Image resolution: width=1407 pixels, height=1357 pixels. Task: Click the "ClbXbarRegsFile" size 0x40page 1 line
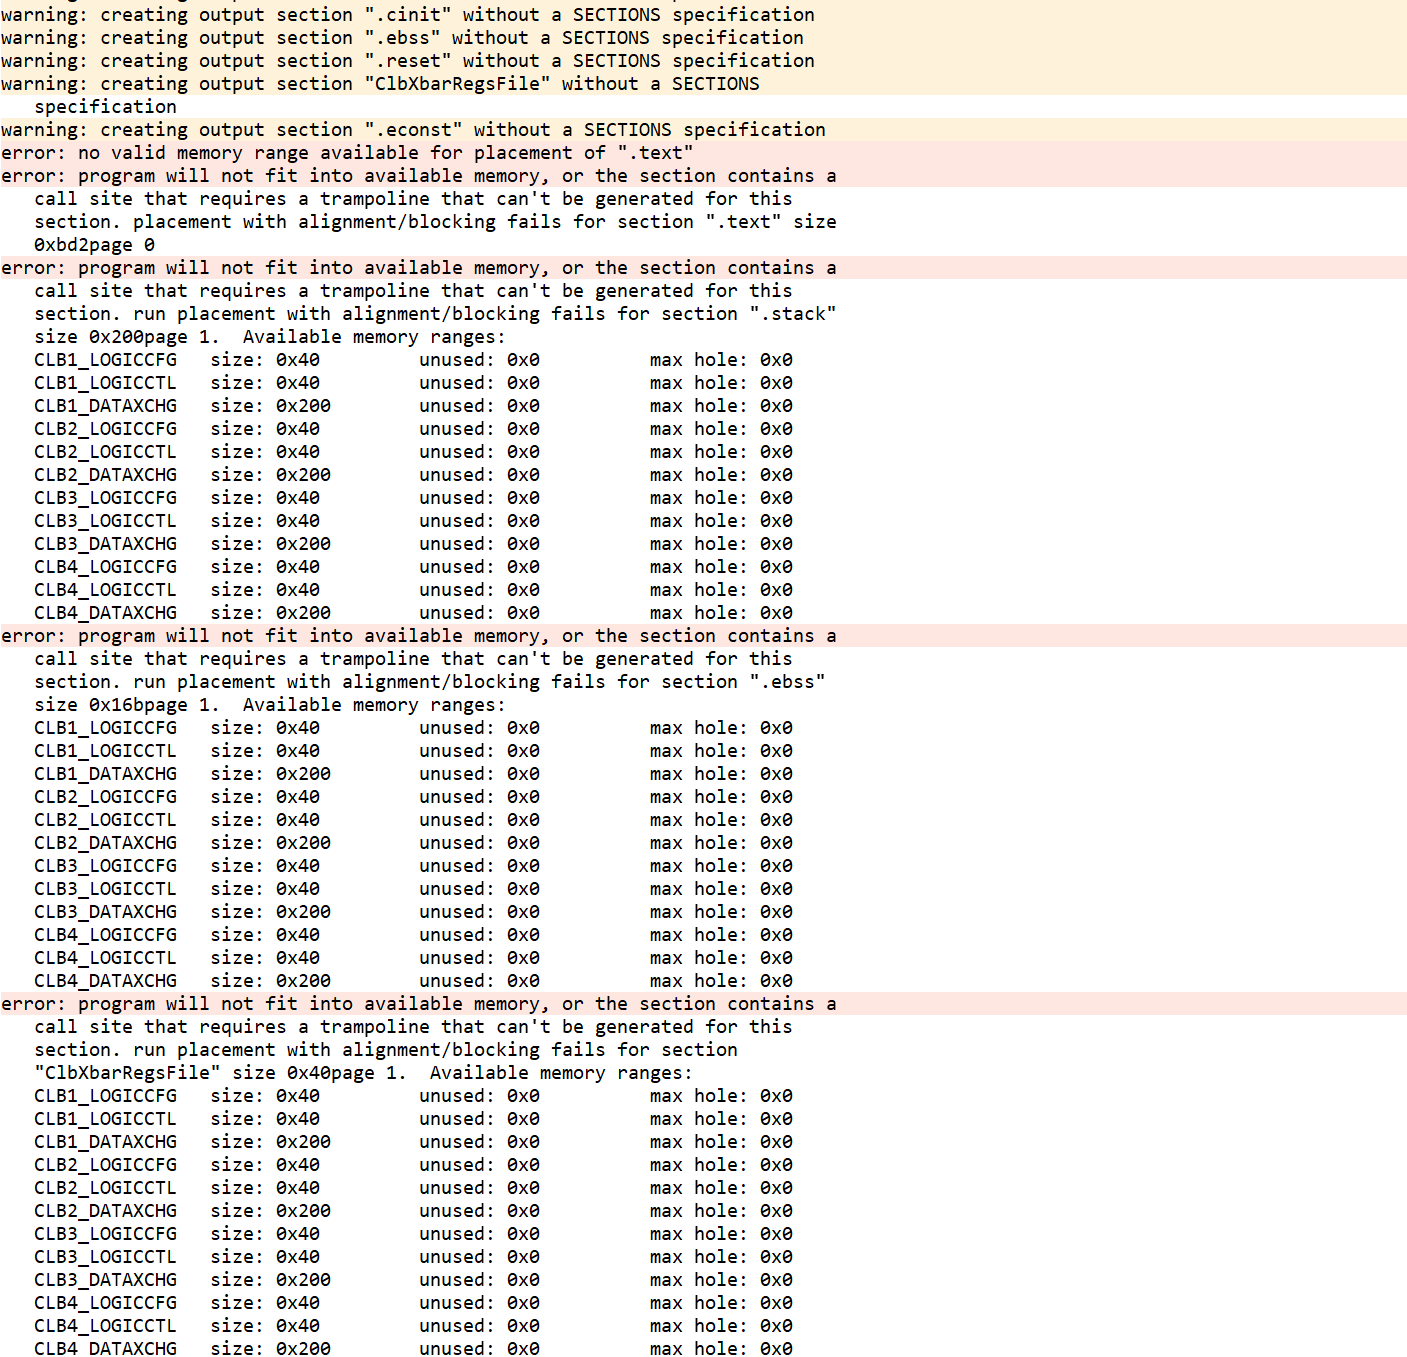363,1073
